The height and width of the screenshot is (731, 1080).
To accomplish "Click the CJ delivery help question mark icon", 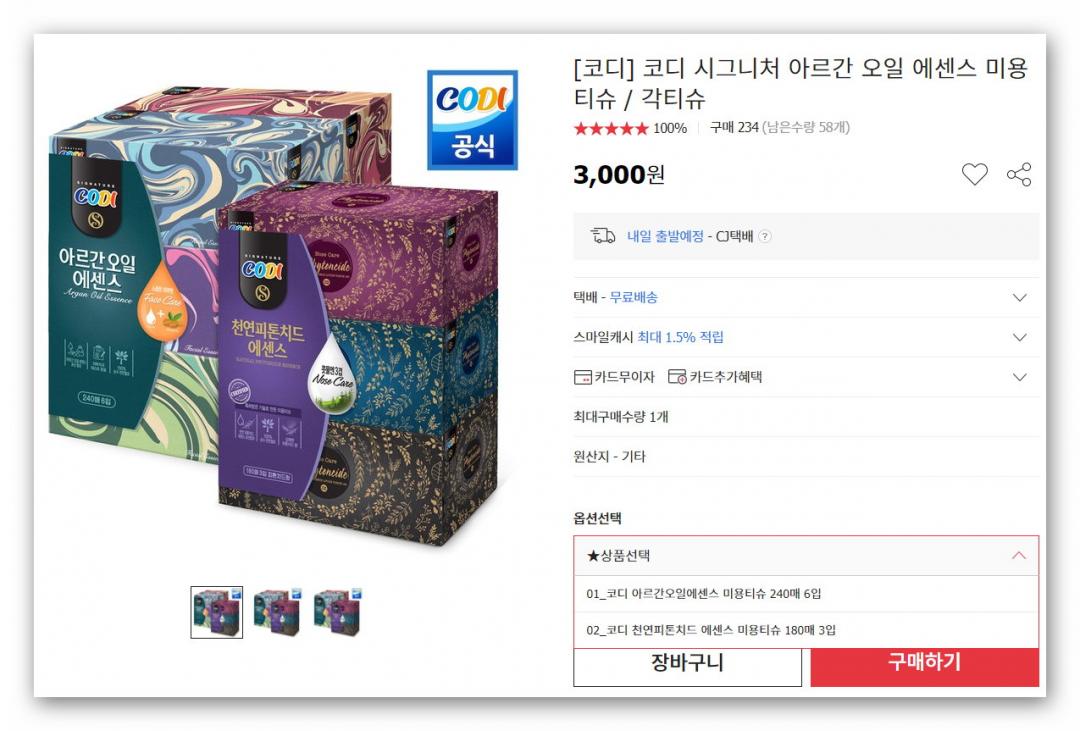I will click(765, 236).
